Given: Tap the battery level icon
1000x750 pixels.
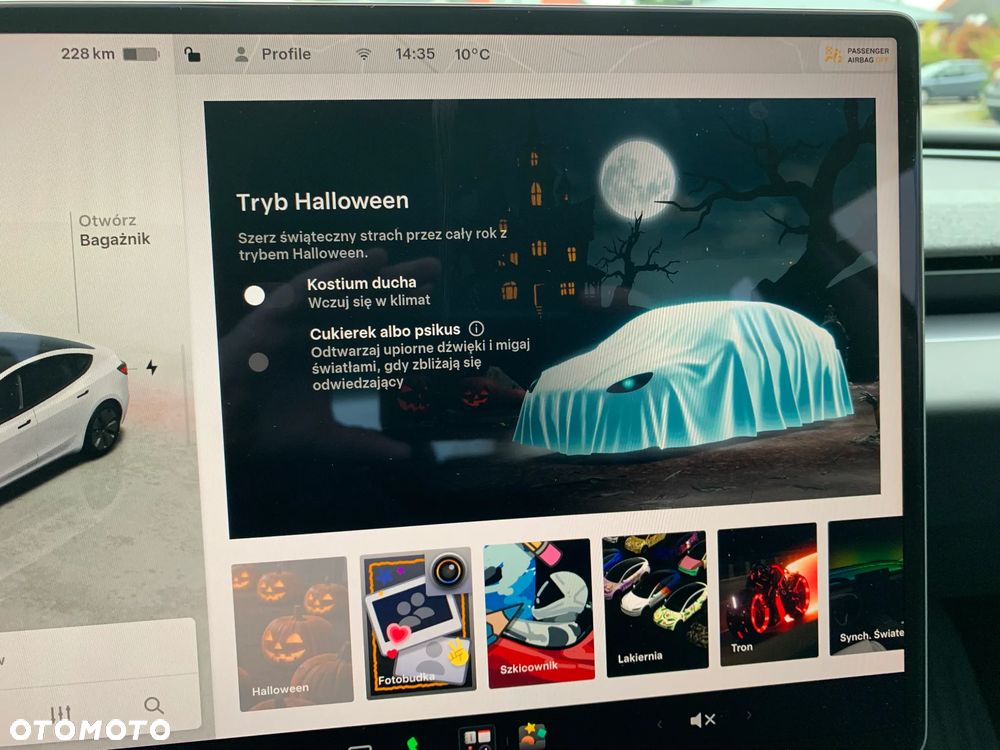Looking at the screenshot, I should pyautogui.click(x=141, y=54).
